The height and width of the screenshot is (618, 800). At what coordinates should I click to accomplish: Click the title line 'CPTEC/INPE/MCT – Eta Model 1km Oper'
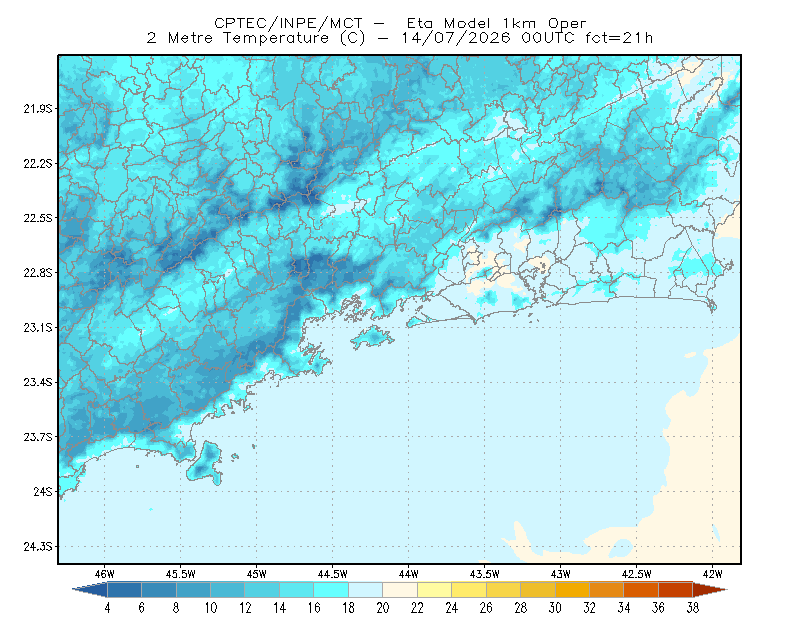tap(400, 23)
